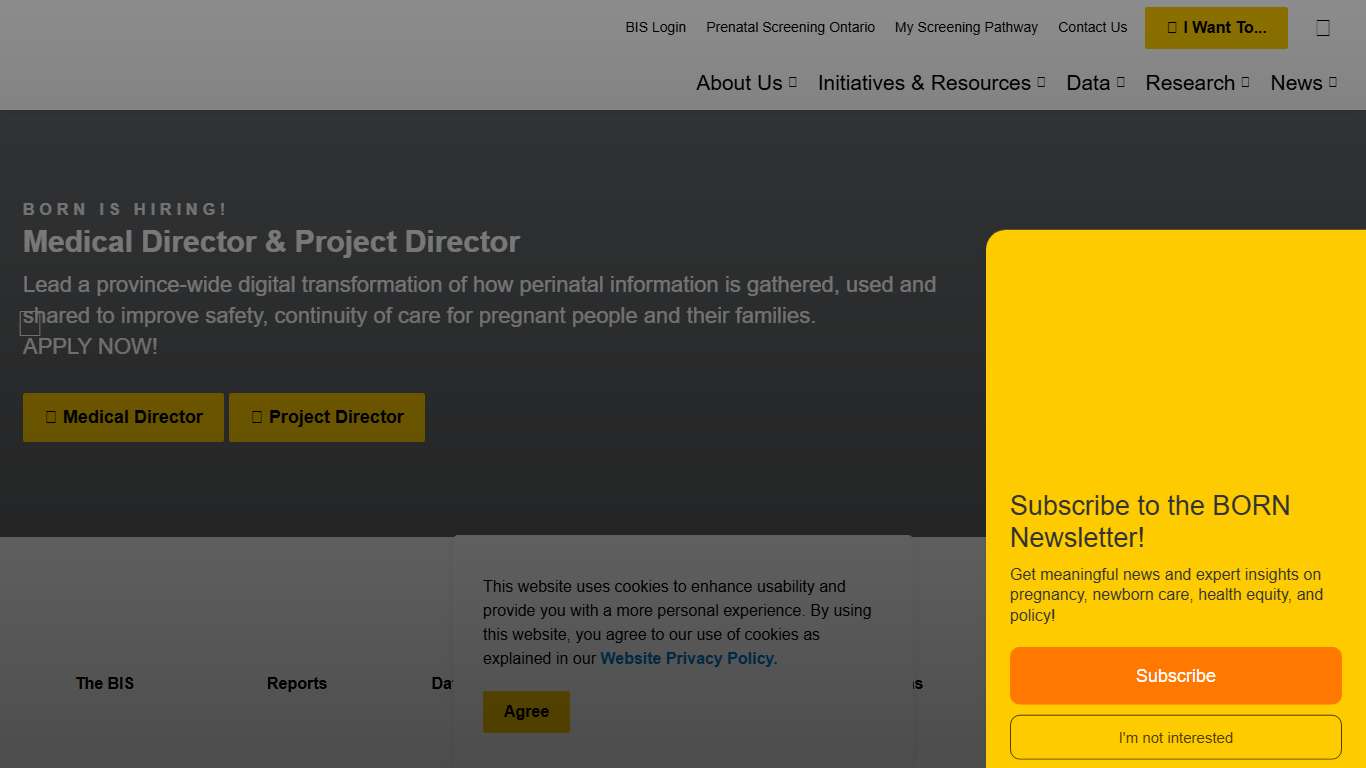
Task: Go to BIS Login
Action: (x=655, y=28)
